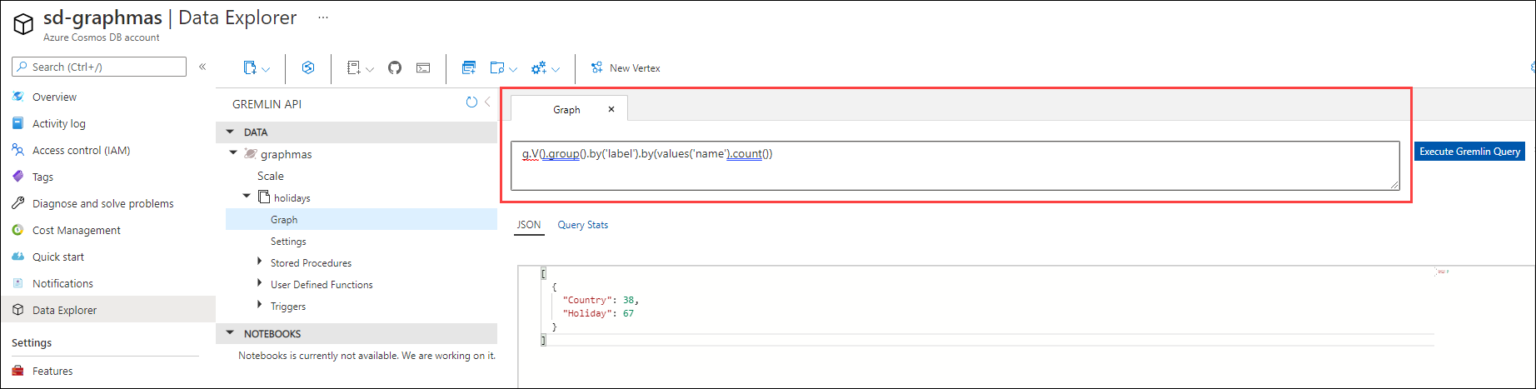Click the Search (Ctrl+/) box
This screenshot has width=1536, height=389.
[98, 66]
